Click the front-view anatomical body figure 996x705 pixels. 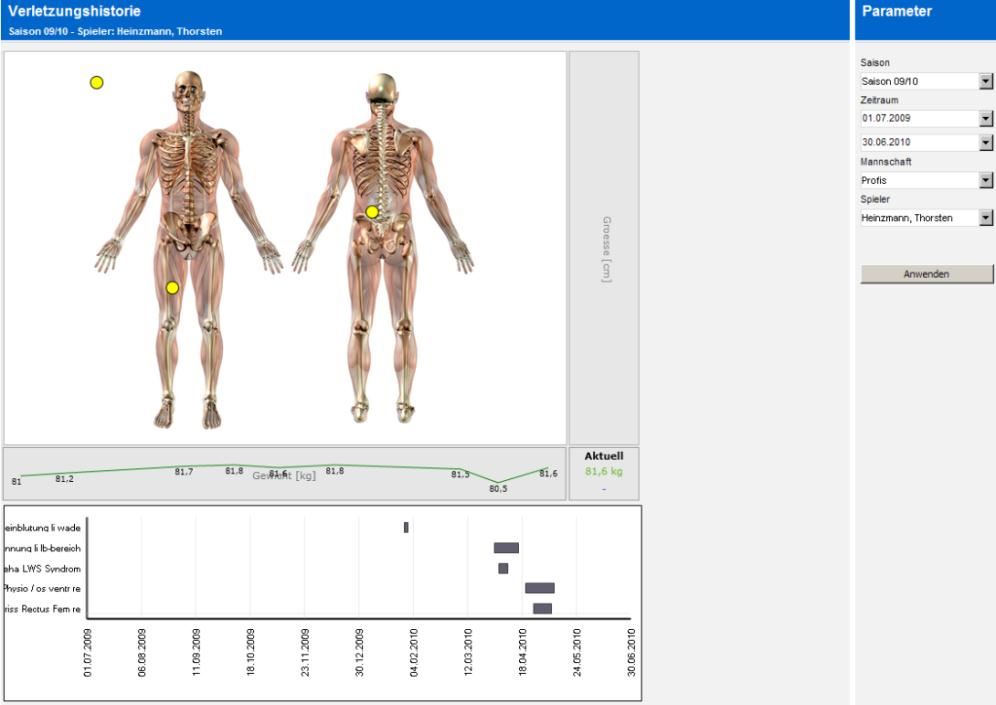[189, 250]
